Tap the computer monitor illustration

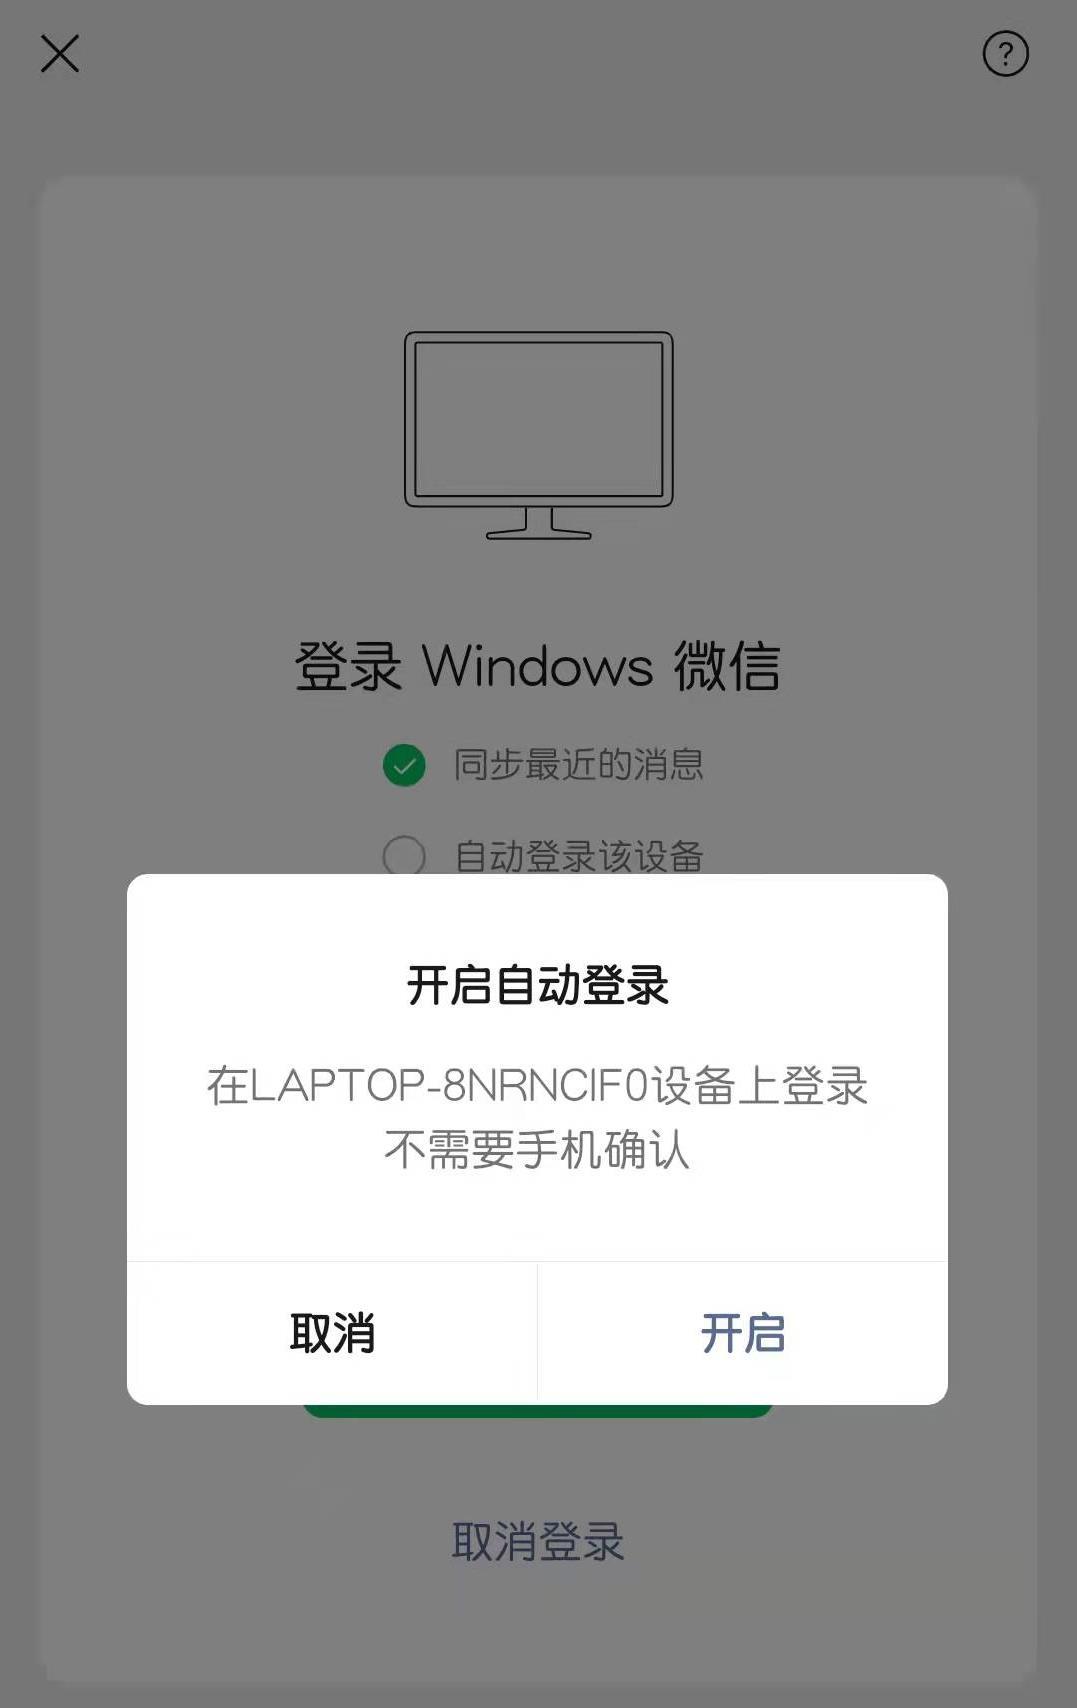click(x=539, y=436)
